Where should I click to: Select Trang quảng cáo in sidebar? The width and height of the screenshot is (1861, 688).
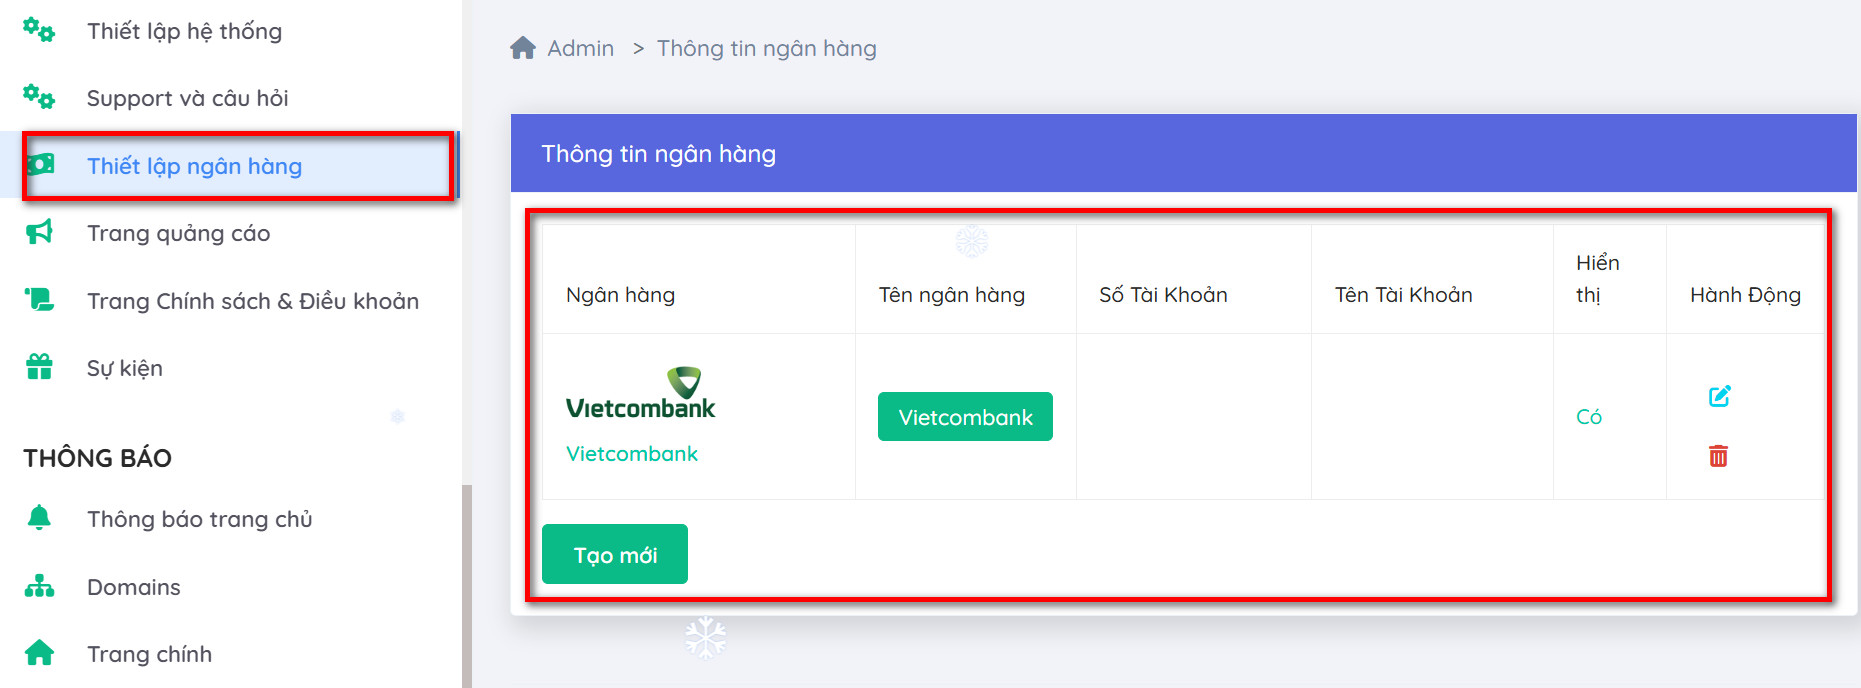pos(178,233)
